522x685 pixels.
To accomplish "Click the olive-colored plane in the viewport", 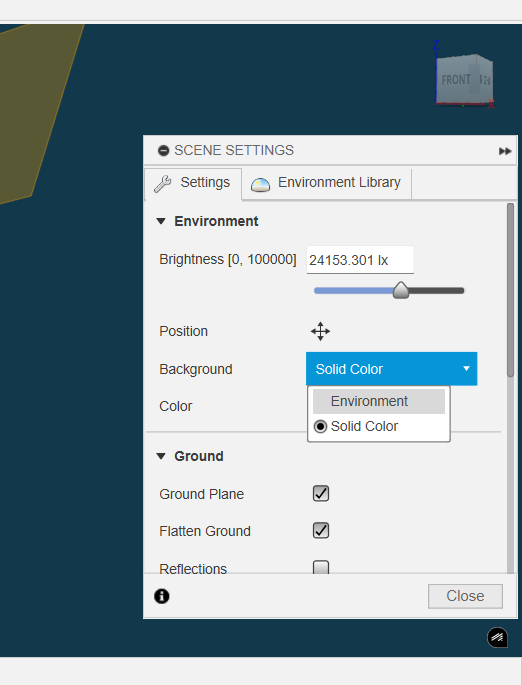I will (x=35, y=109).
